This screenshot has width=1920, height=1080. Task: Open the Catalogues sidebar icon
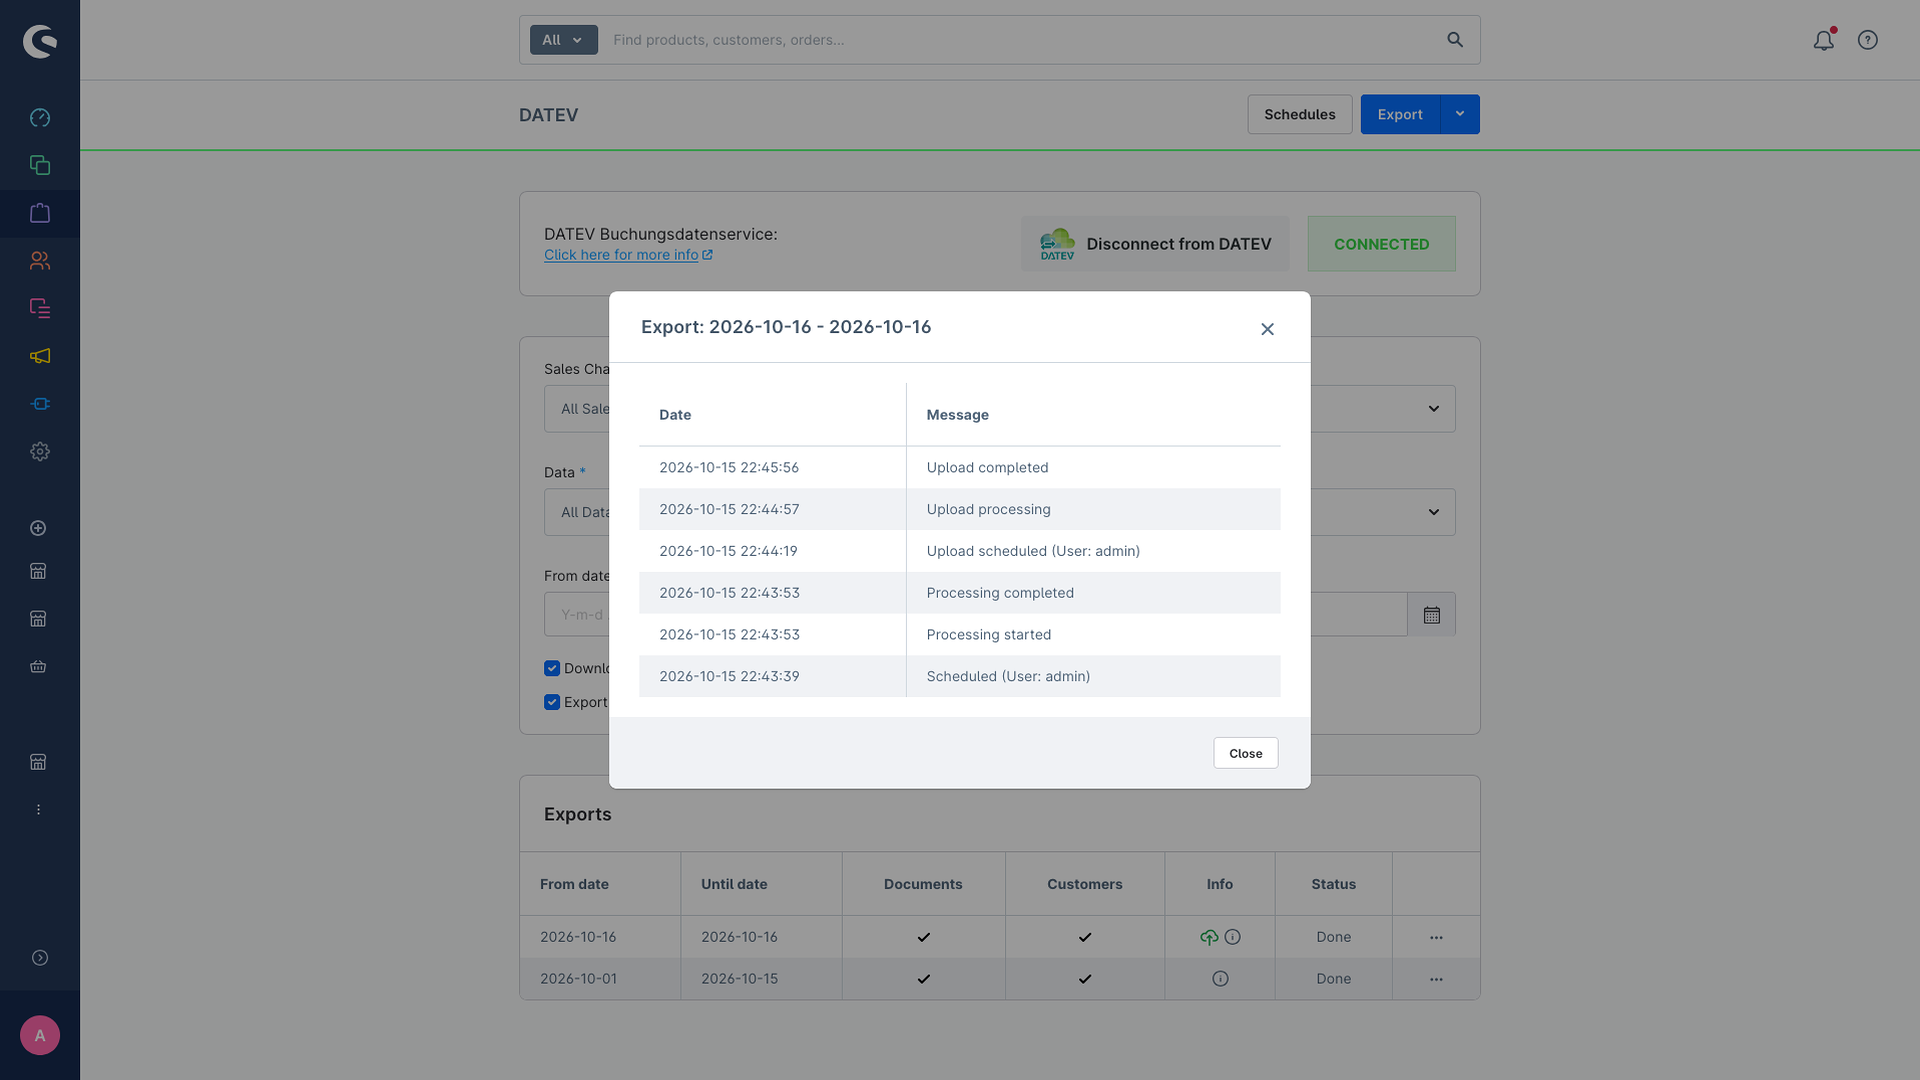(x=40, y=165)
